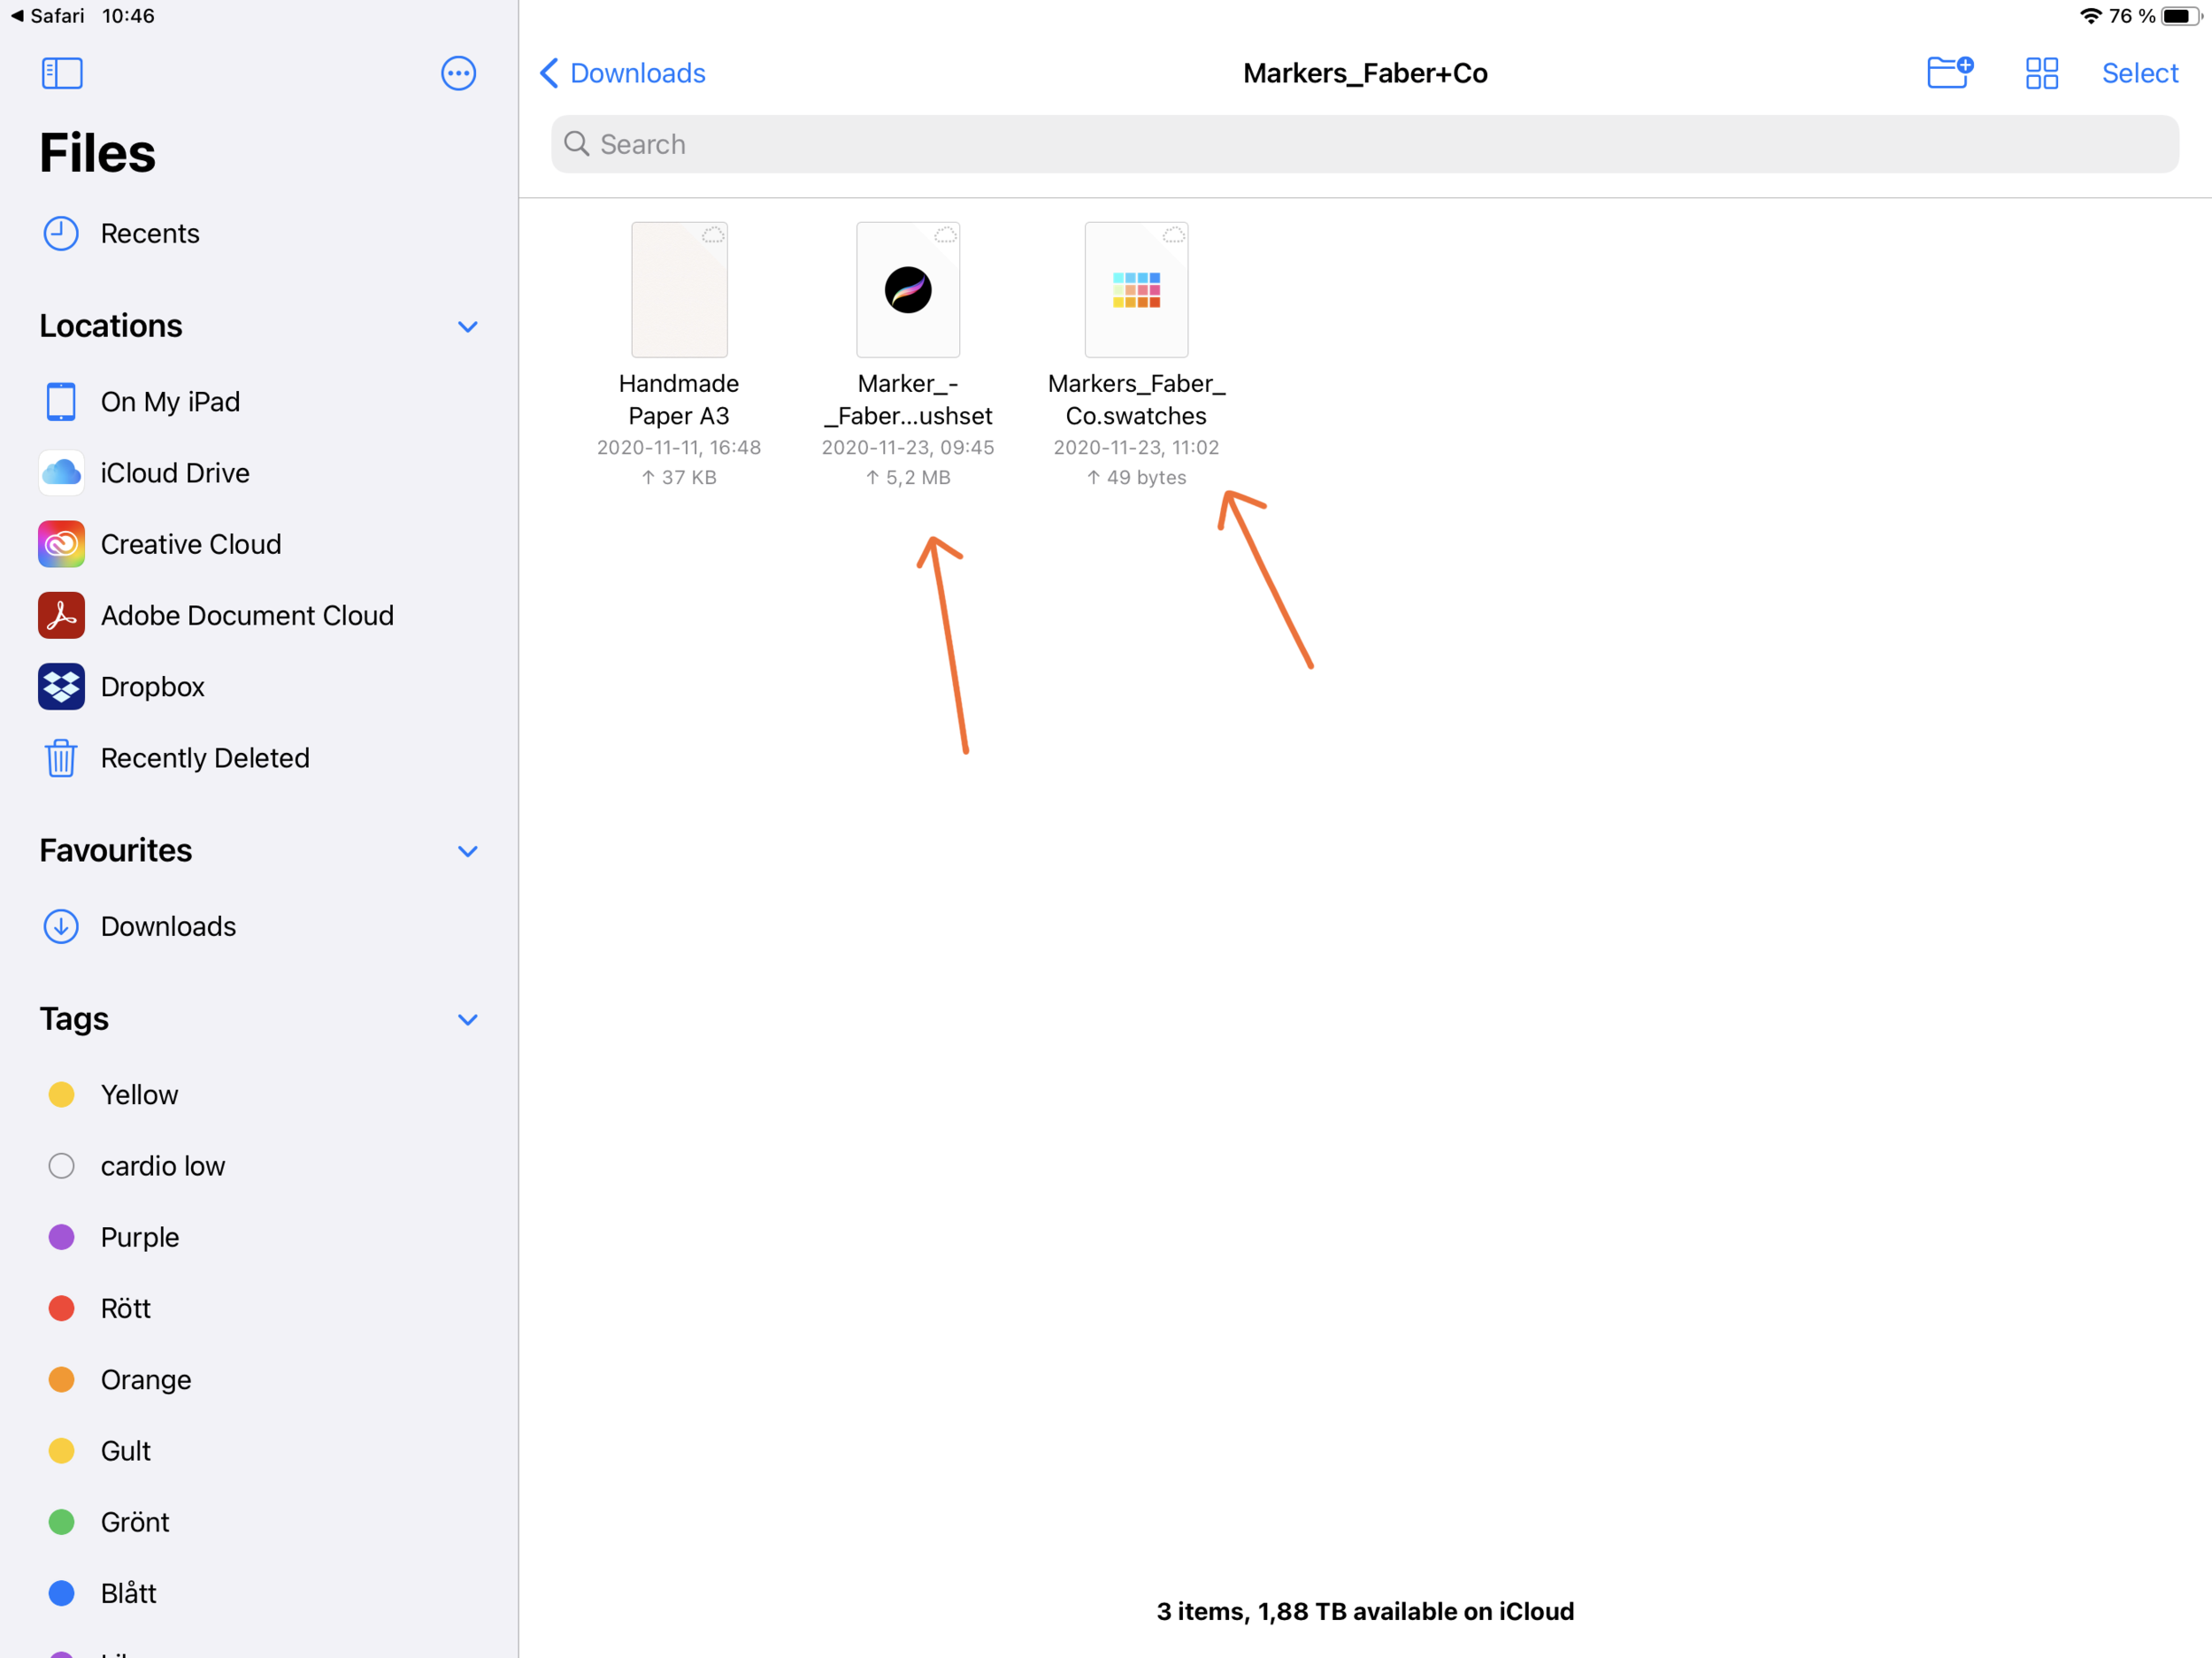Click the Markers_Faber_Co.swatches file name
Screen dimensions: 2212x1658
(1136, 400)
